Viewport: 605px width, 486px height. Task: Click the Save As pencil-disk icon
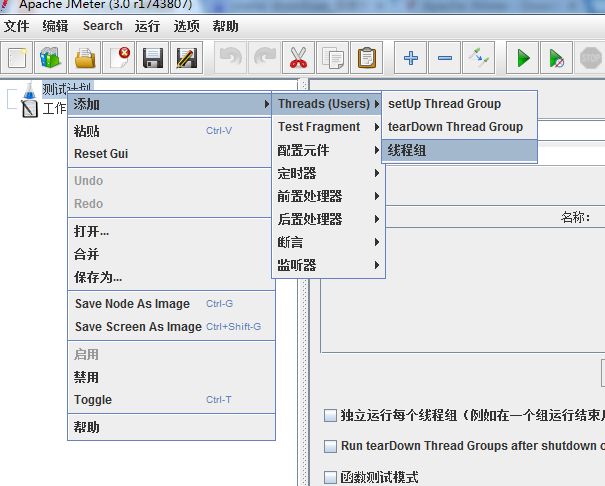tap(186, 58)
